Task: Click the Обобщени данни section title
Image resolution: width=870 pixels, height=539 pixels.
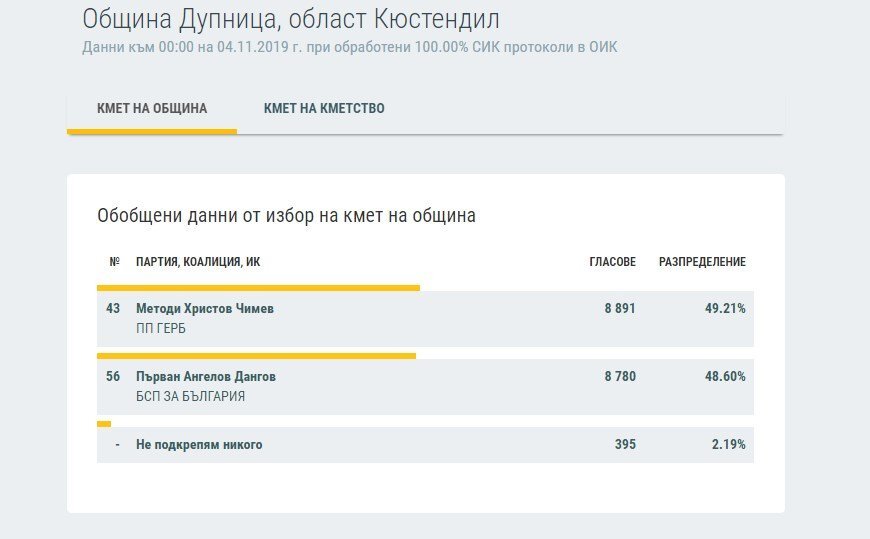Action: coord(286,215)
